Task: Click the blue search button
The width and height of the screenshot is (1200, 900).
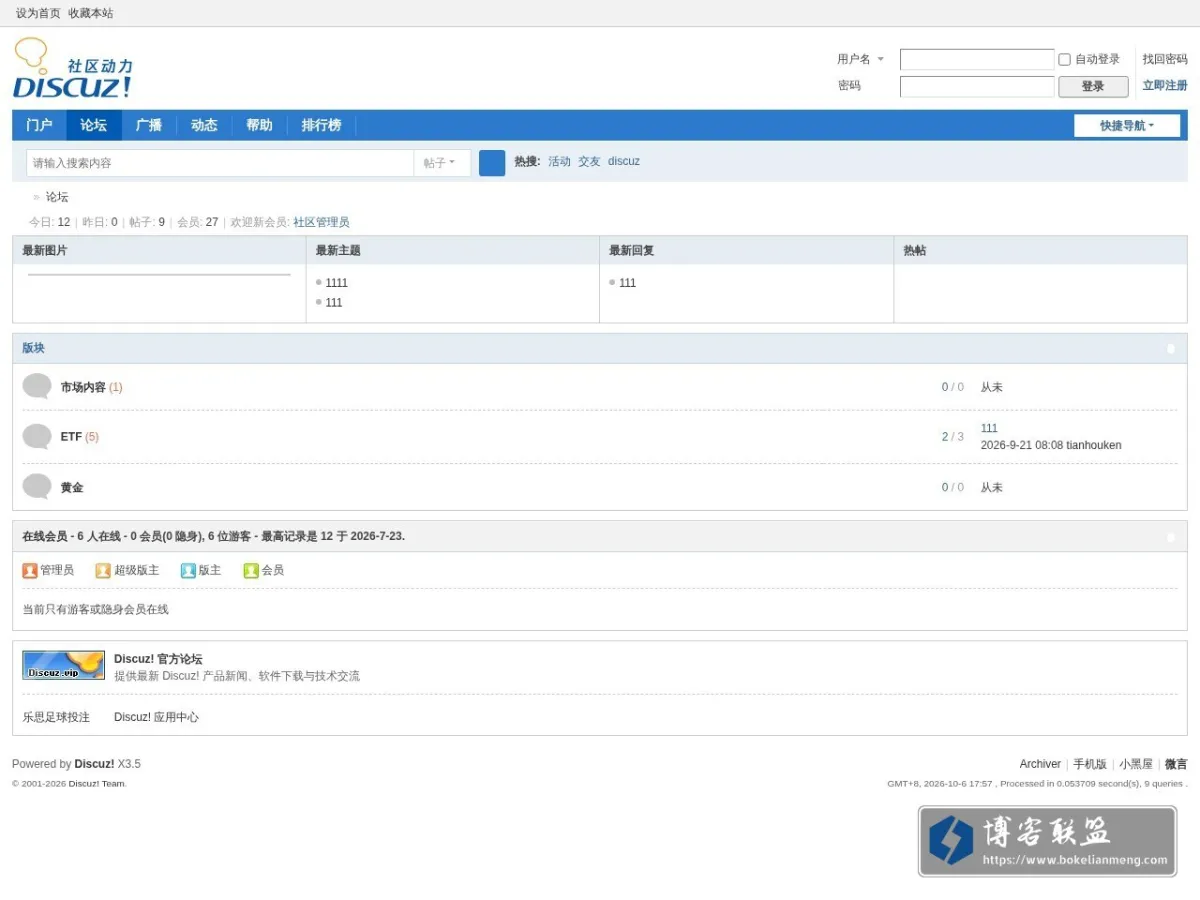Action: pos(492,163)
